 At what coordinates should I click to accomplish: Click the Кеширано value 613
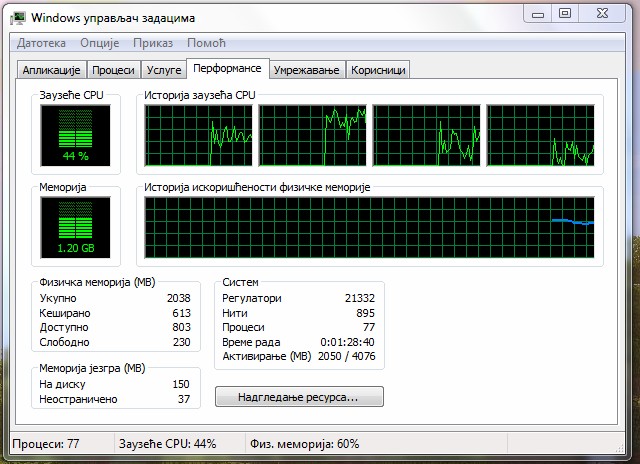point(182,313)
